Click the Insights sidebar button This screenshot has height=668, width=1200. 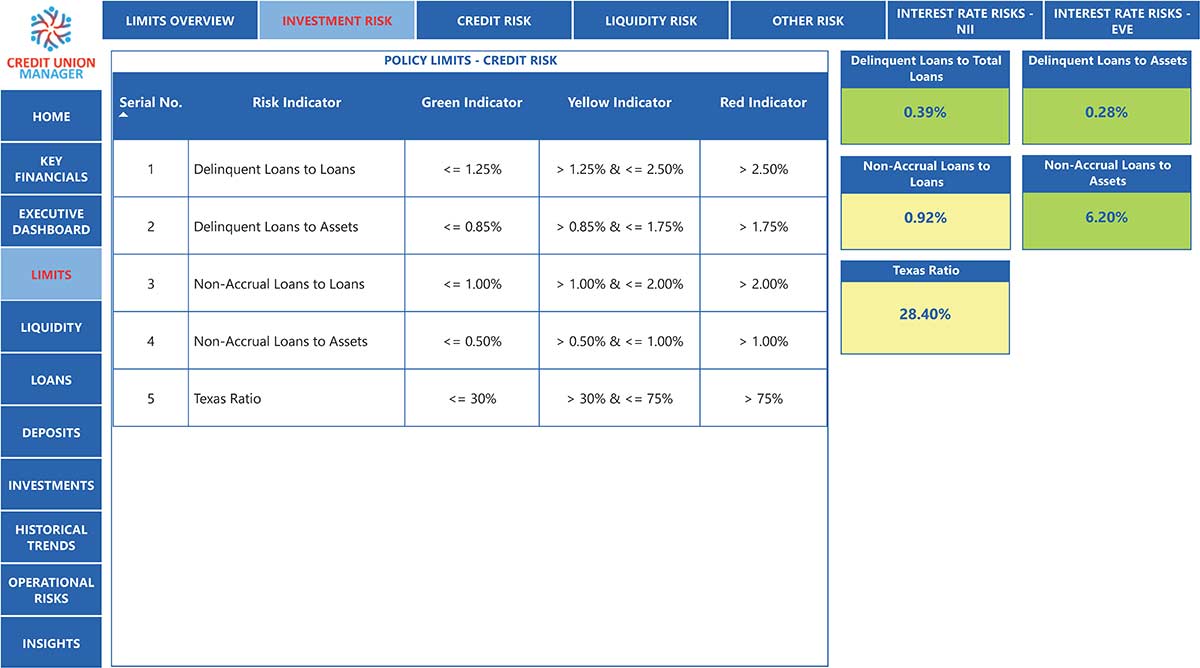click(x=51, y=643)
